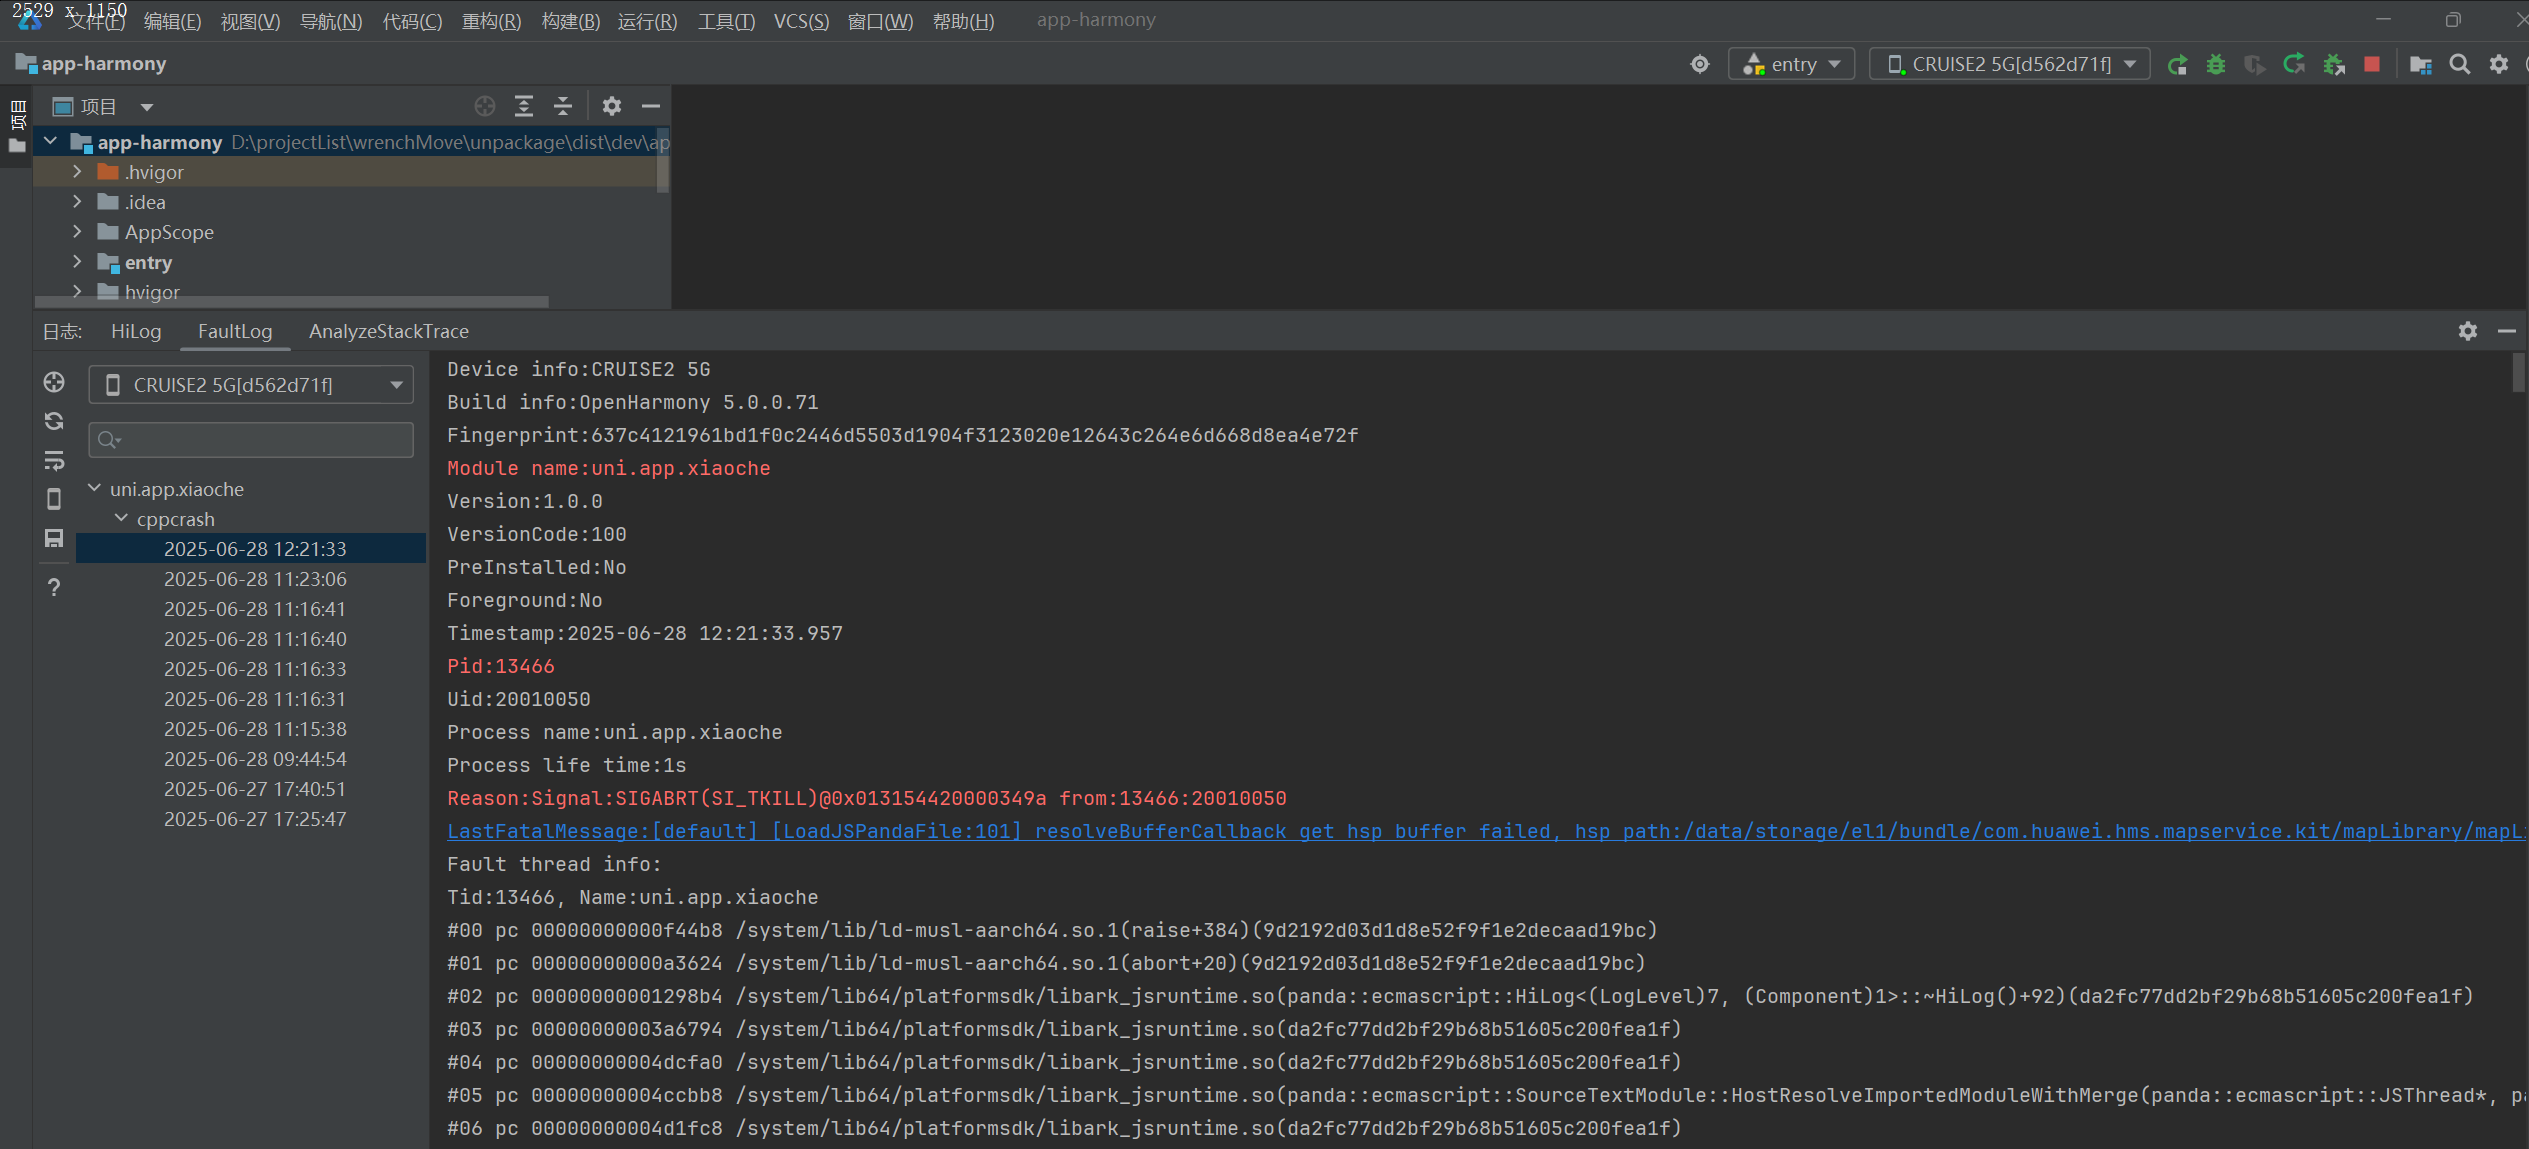Image resolution: width=2529 pixels, height=1149 pixels.
Task: Open CRUISE2 5G device dropdown in top toolbar
Action: (x=2010, y=65)
